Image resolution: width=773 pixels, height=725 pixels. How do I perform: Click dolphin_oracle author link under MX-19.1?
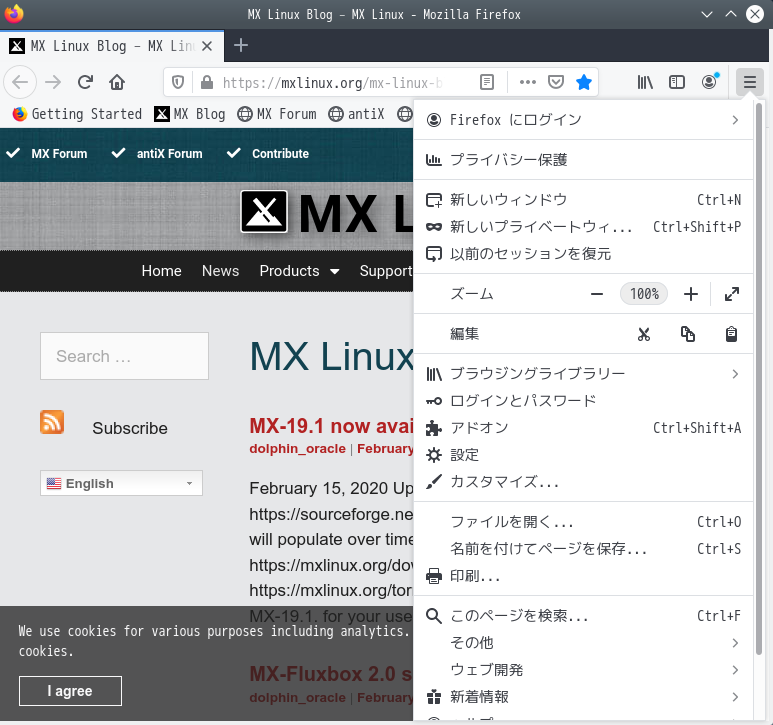tap(297, 449)
